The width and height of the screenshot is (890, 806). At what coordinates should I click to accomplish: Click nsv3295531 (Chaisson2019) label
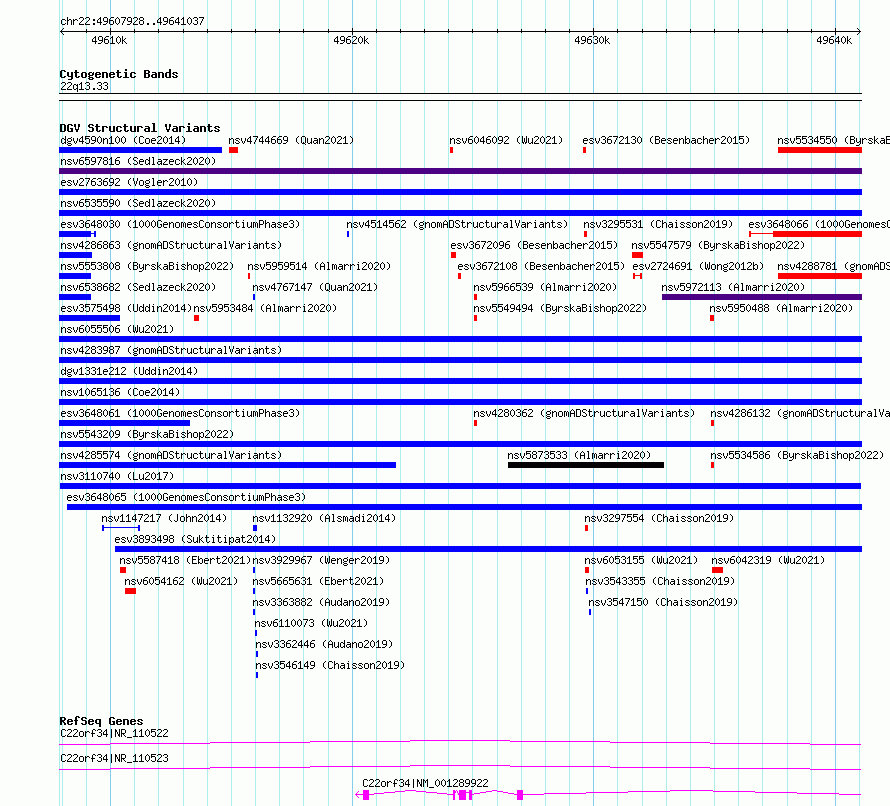pyautogui.click(x=658, y=224)
